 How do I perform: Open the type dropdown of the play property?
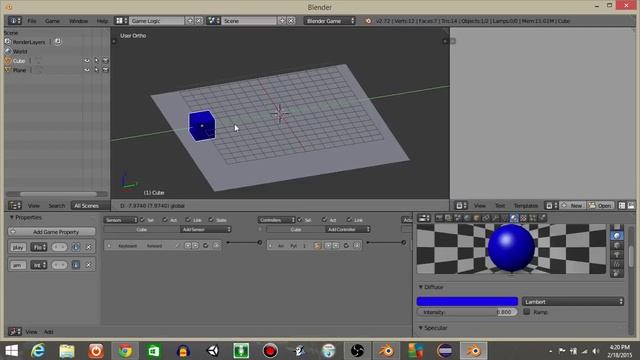point(39,247)
